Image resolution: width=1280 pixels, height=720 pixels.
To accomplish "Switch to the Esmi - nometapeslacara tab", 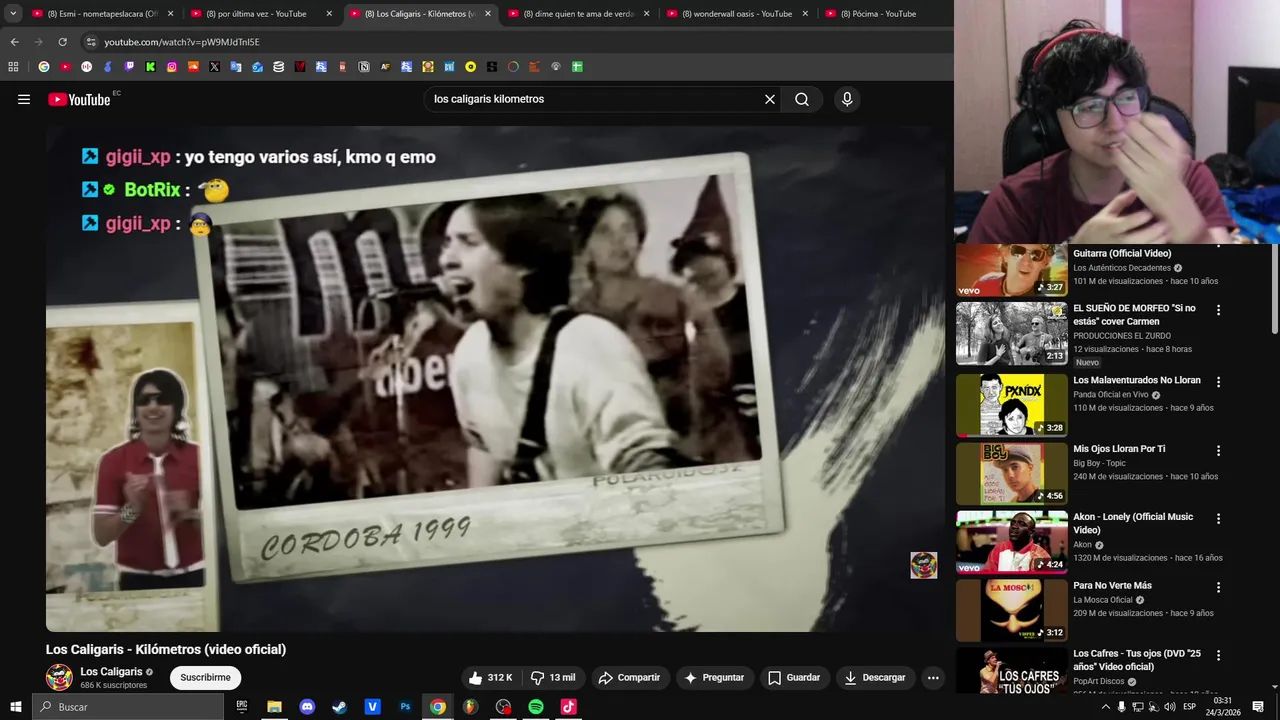I will [103, 14].
